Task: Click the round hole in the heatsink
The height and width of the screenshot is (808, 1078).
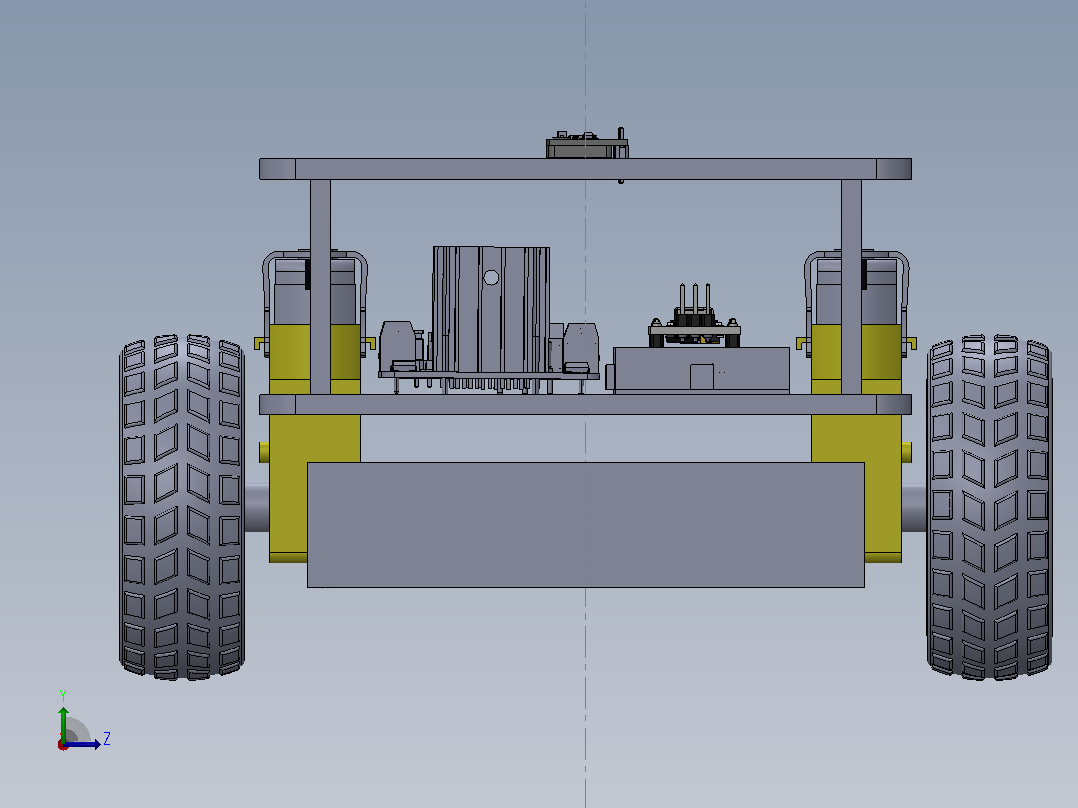Action: coord(491,277)
